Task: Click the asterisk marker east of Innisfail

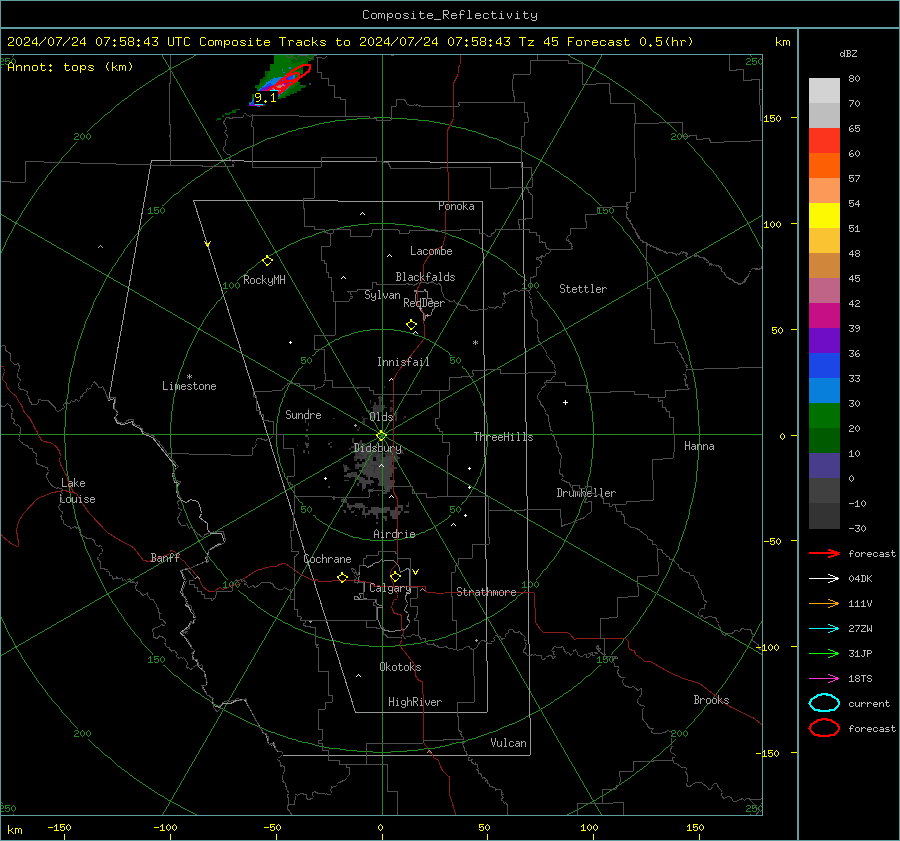Action: click(475, 343)
